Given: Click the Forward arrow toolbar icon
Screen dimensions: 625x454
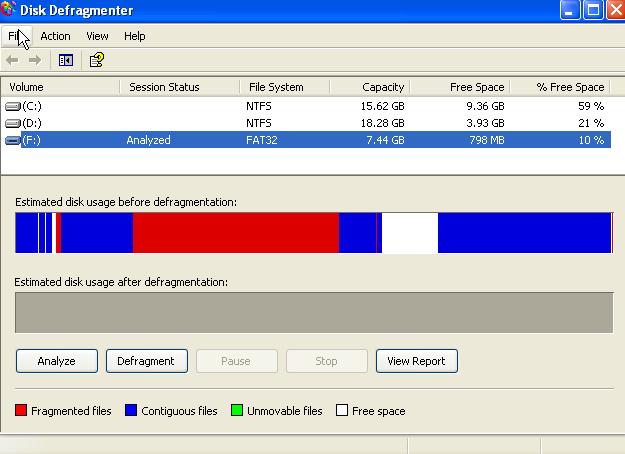Looking at the screenshot, I should pyautogui.click(x=35, y=60).
